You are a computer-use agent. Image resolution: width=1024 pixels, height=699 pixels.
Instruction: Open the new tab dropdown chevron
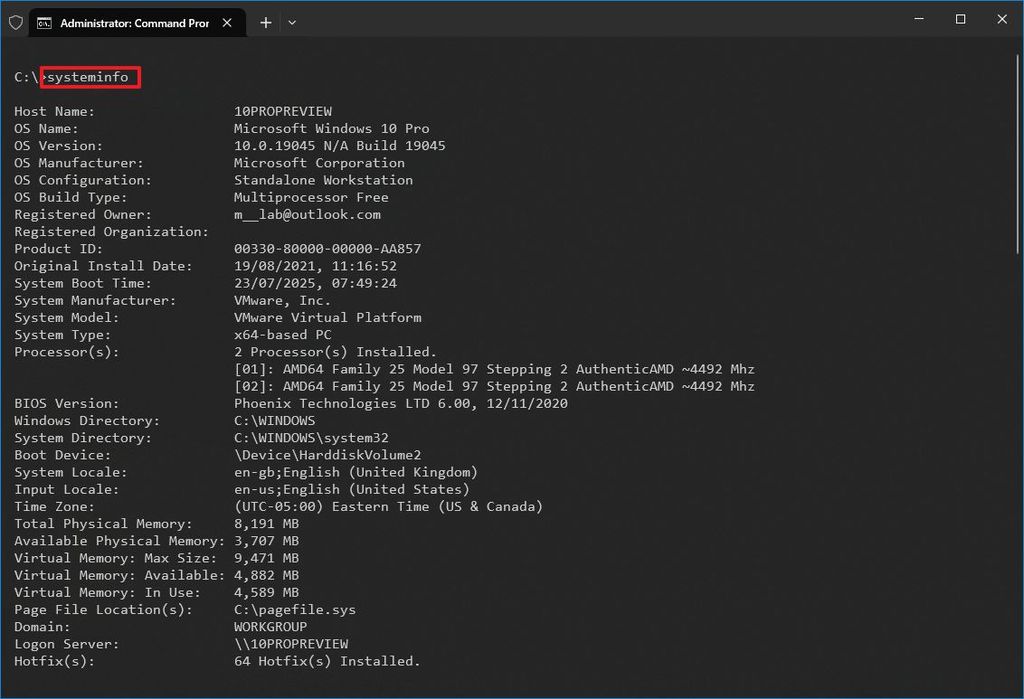[292, 21]
